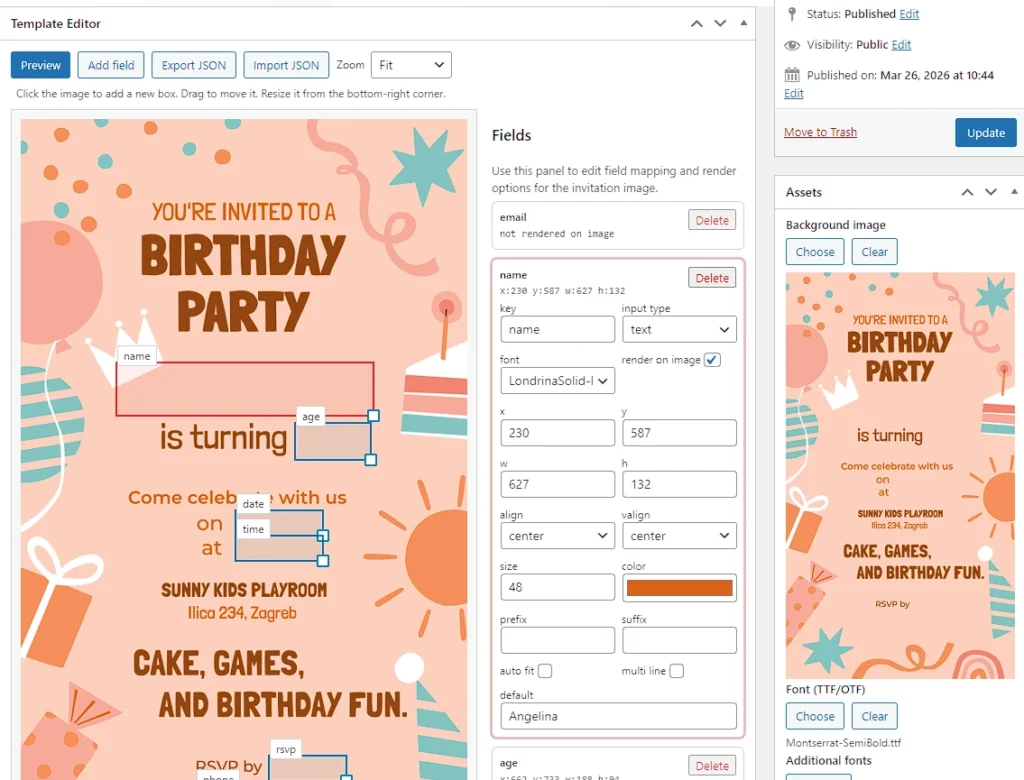The image size is (1024, 780).
Task: Open the valign dropdown set to center
Action: [x=679, y=536]
